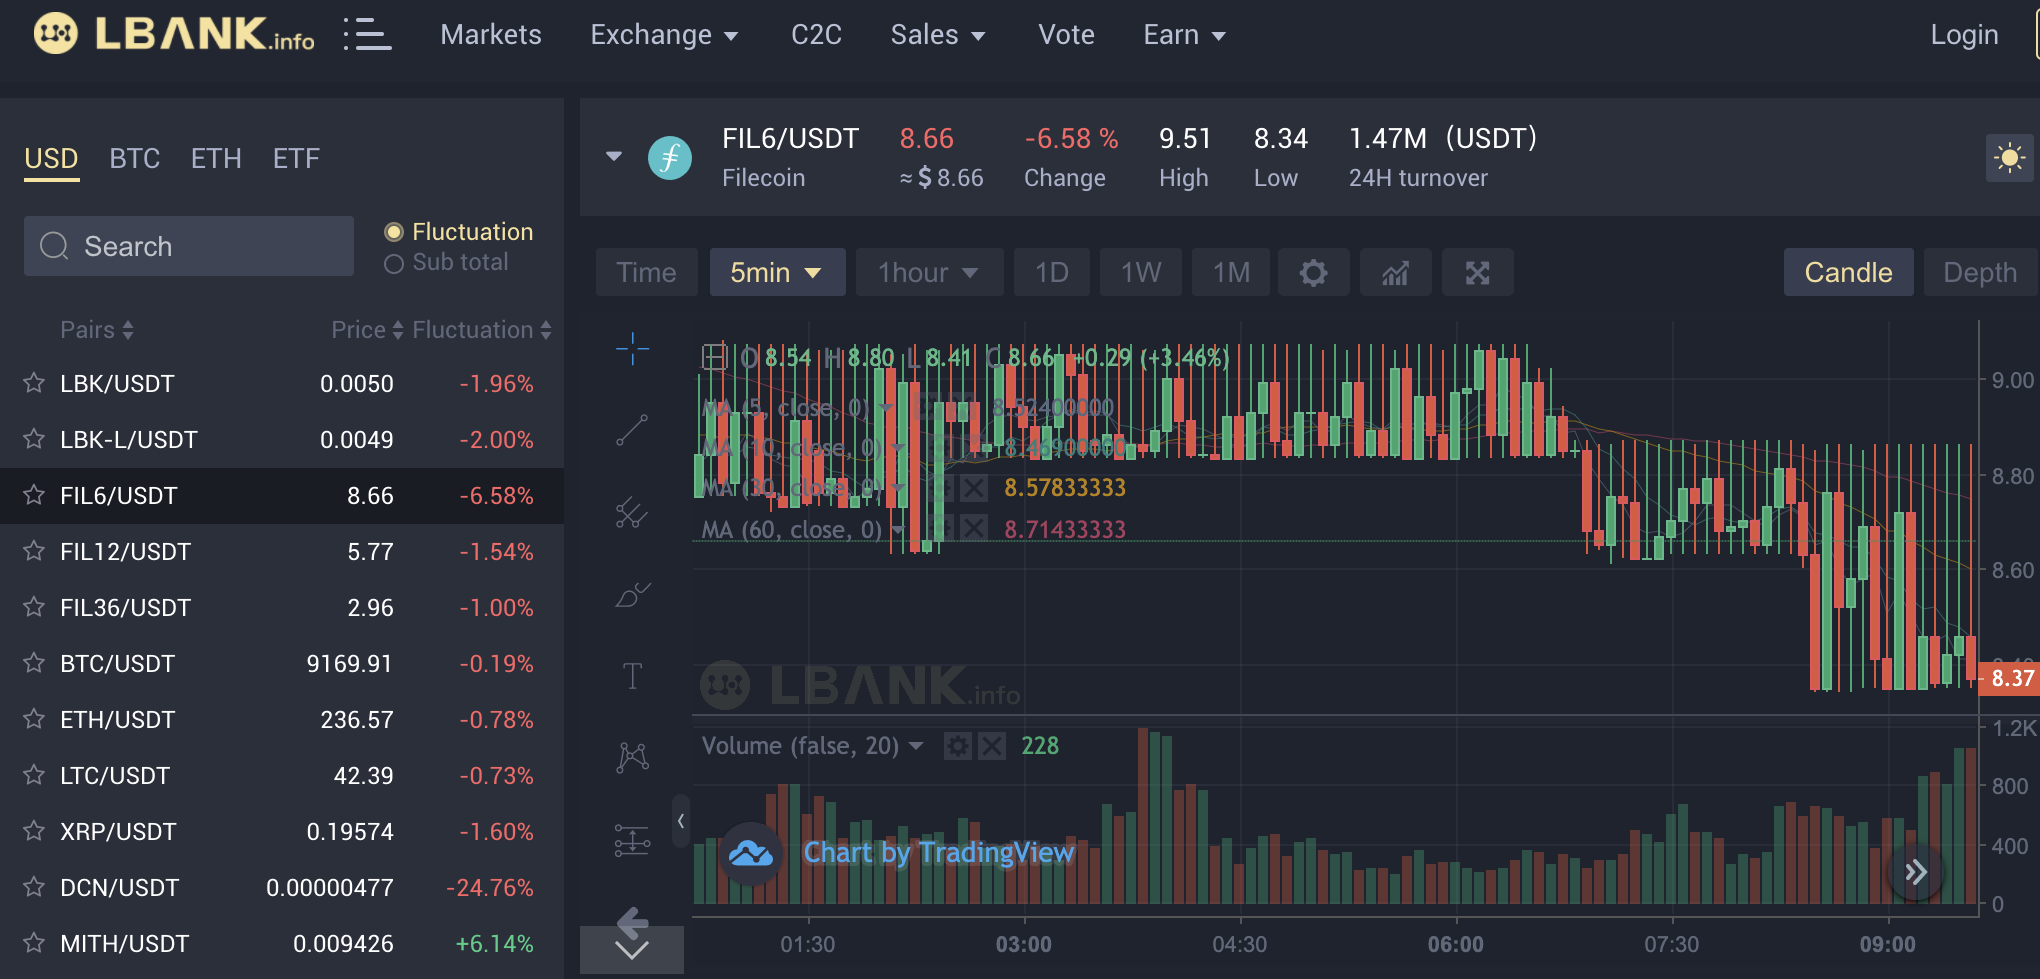
Task: Favorite ETH/USDT star icon
Action: point(34,719)
